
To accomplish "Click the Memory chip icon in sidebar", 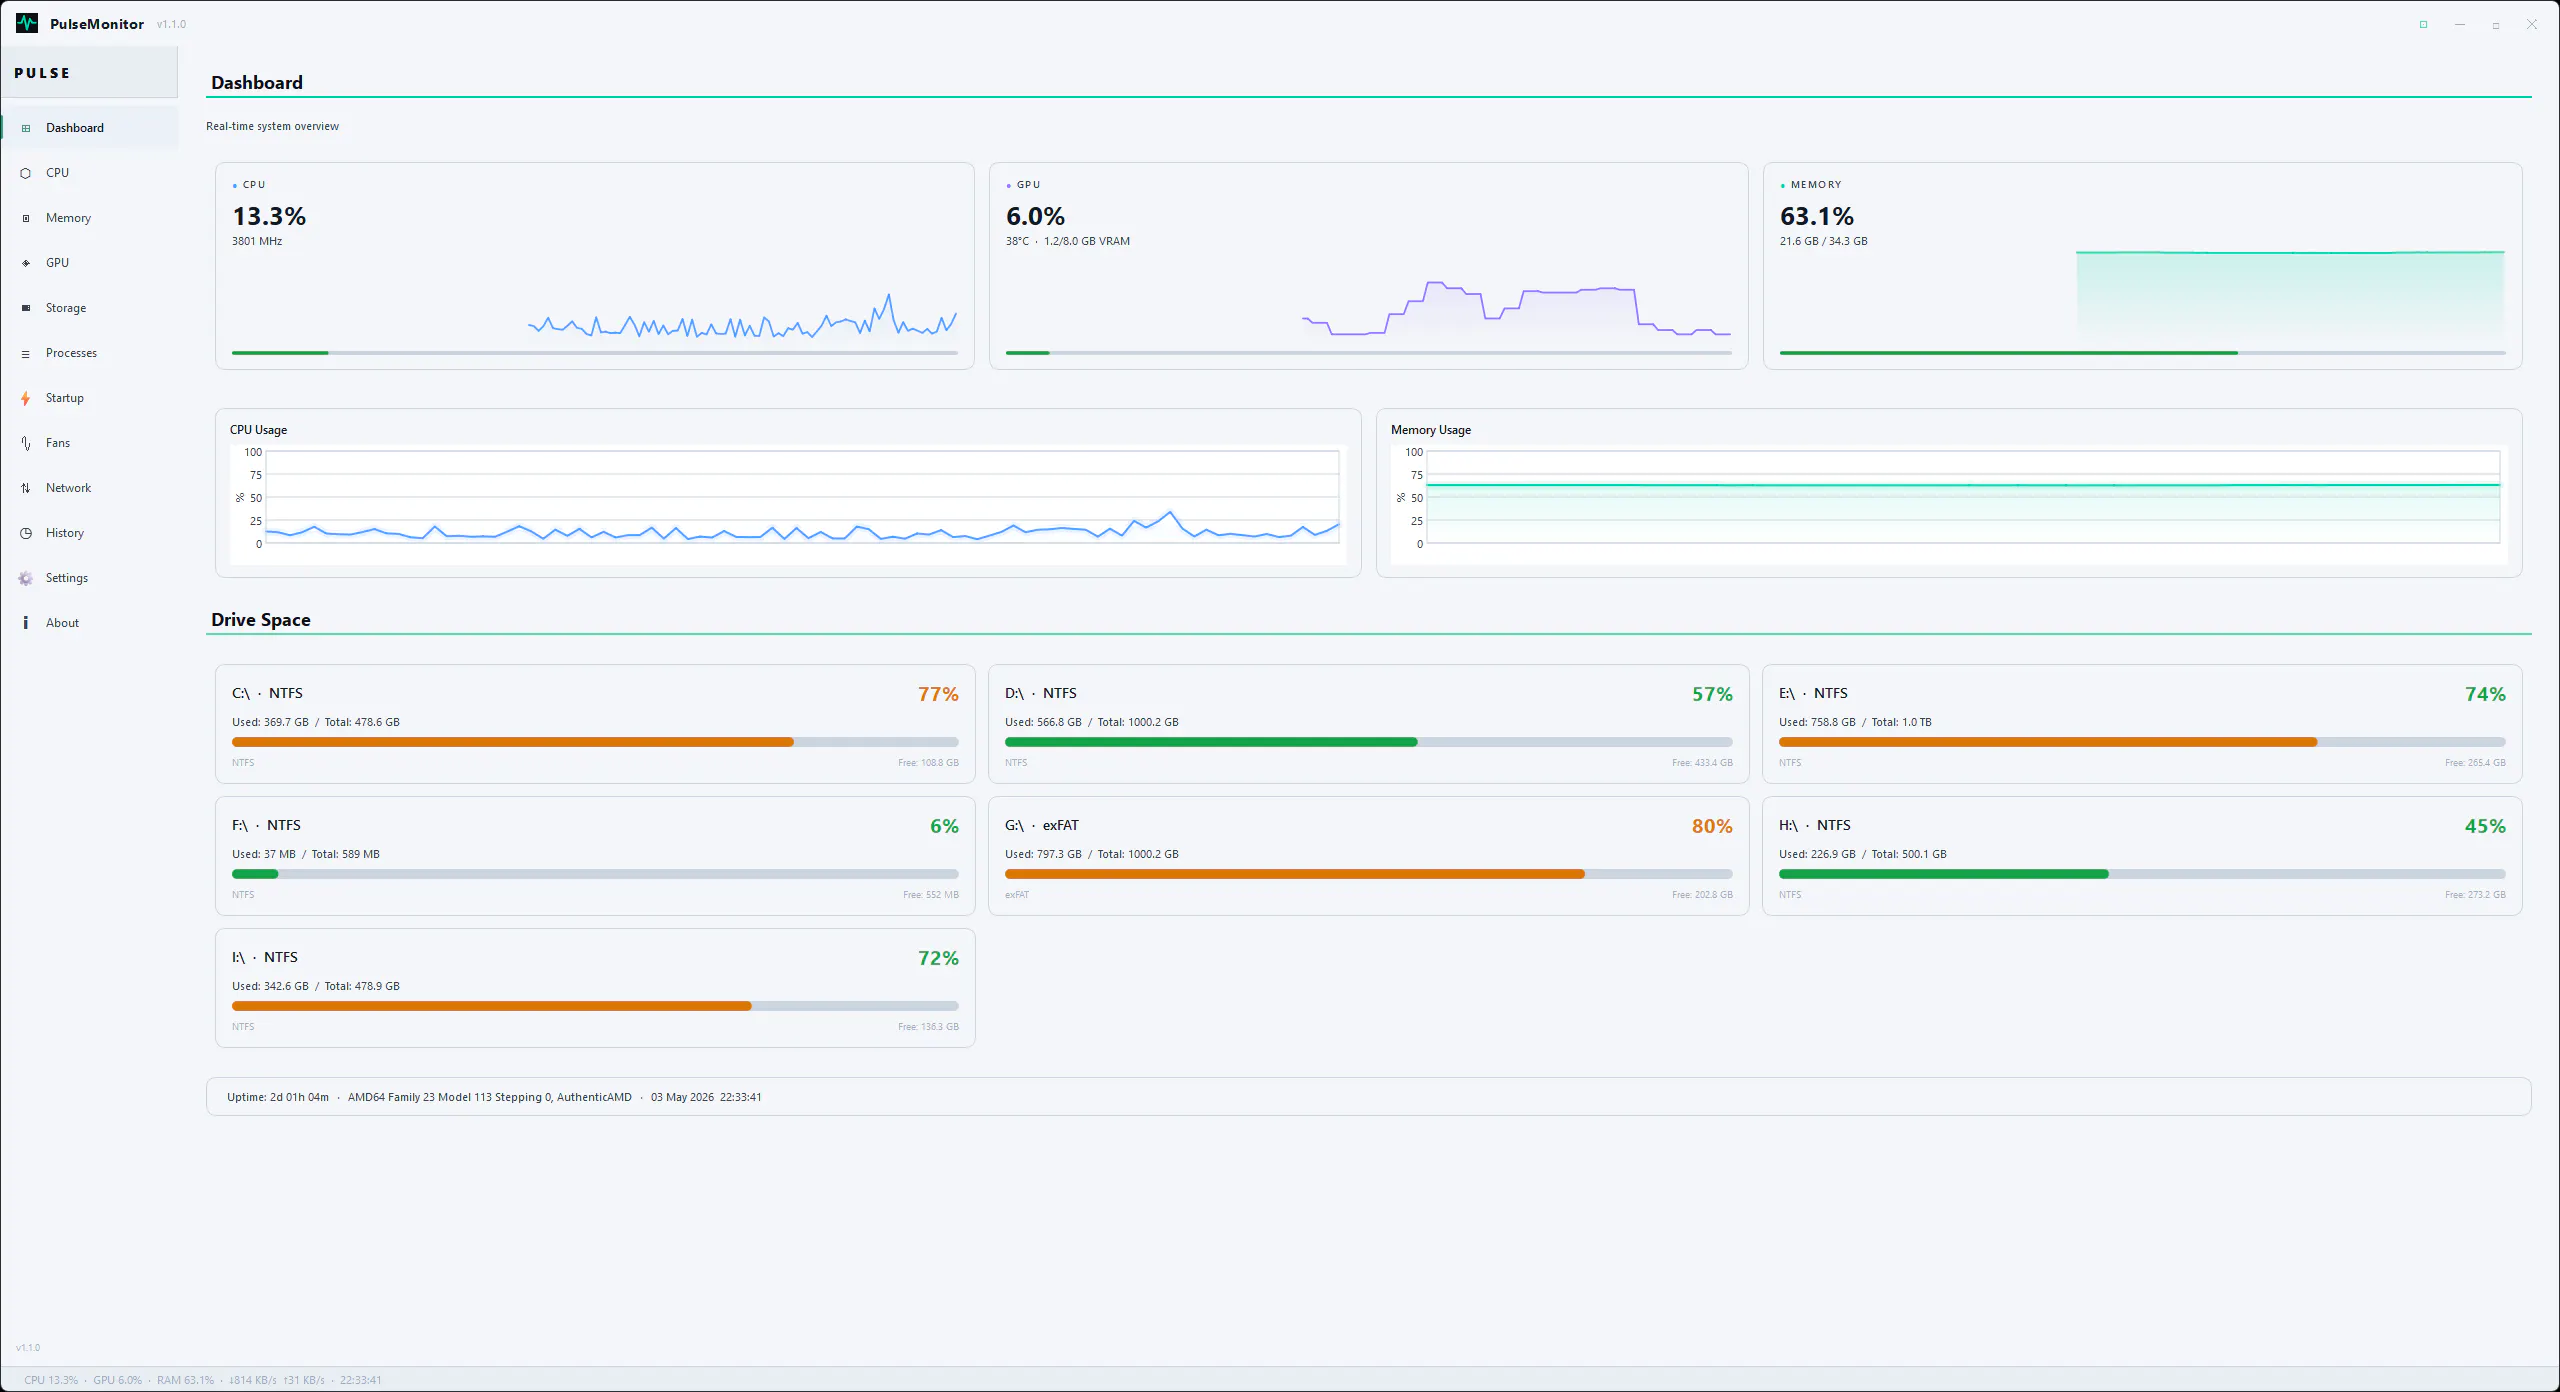I will 26,218.
